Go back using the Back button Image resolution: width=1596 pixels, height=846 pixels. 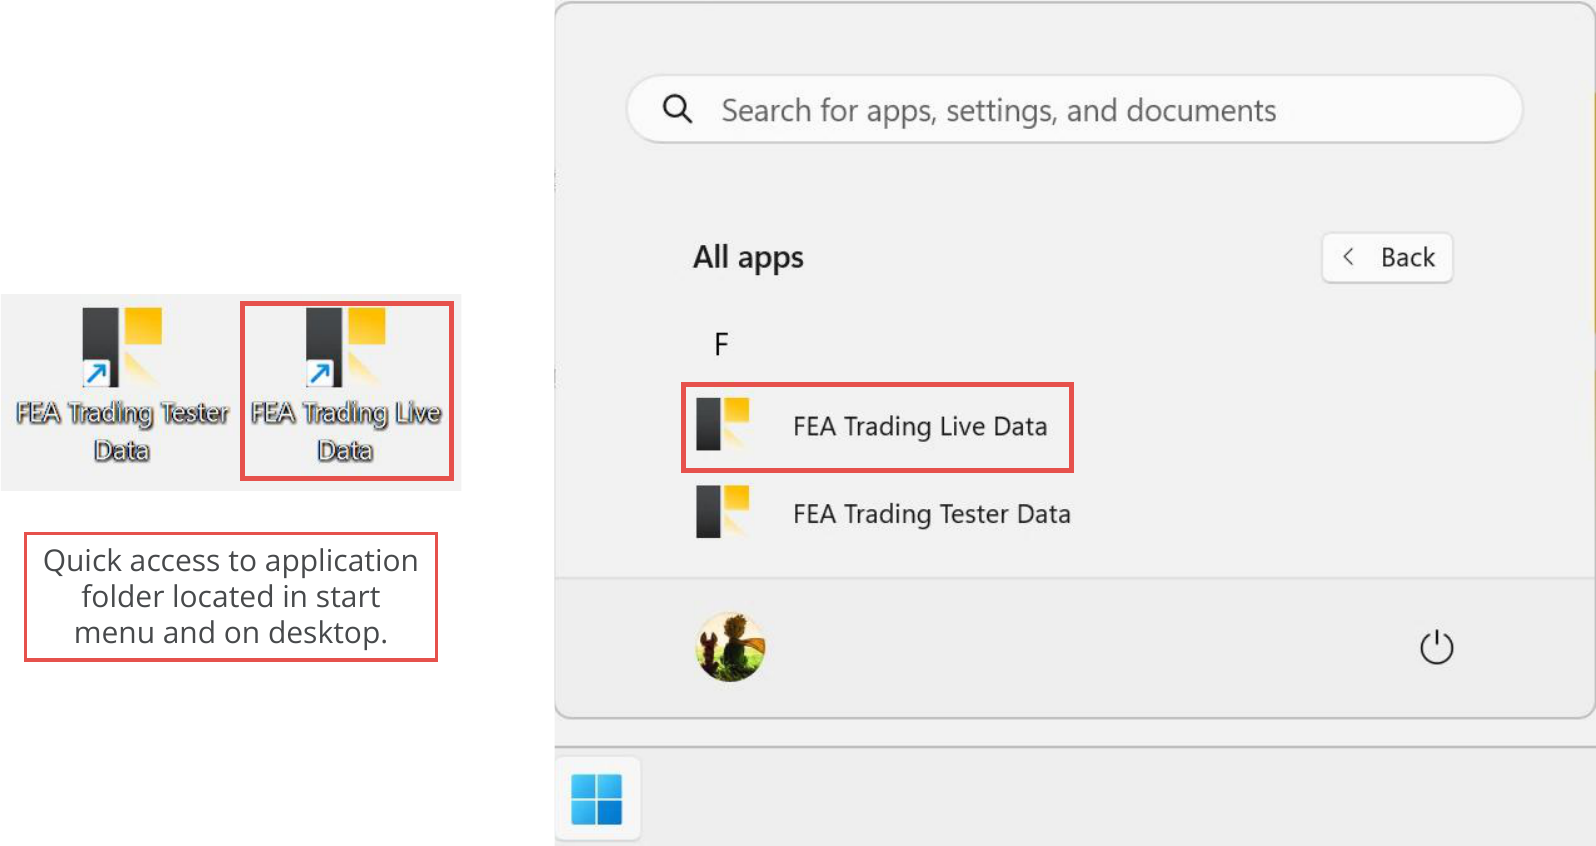[1387, 258]
